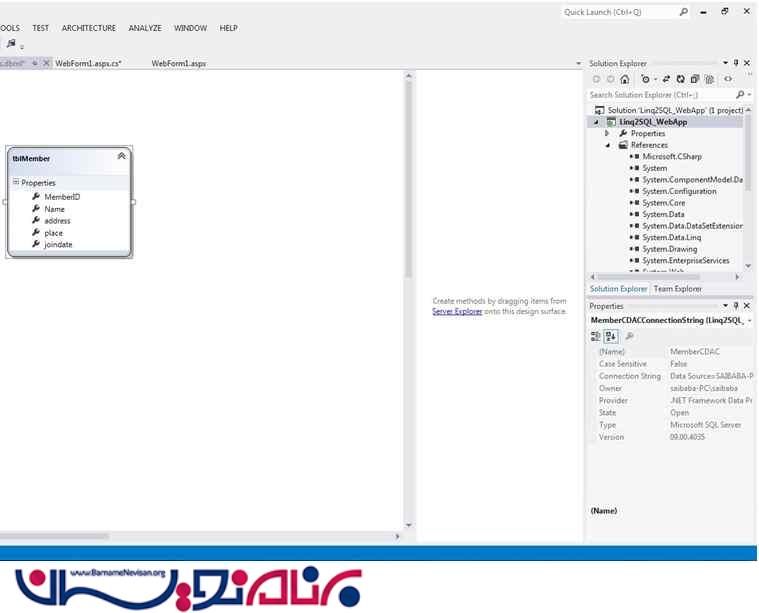Click the Search Solution Explorer input field
The width and height of the screenshot is (759, 613).
(660, 95)
